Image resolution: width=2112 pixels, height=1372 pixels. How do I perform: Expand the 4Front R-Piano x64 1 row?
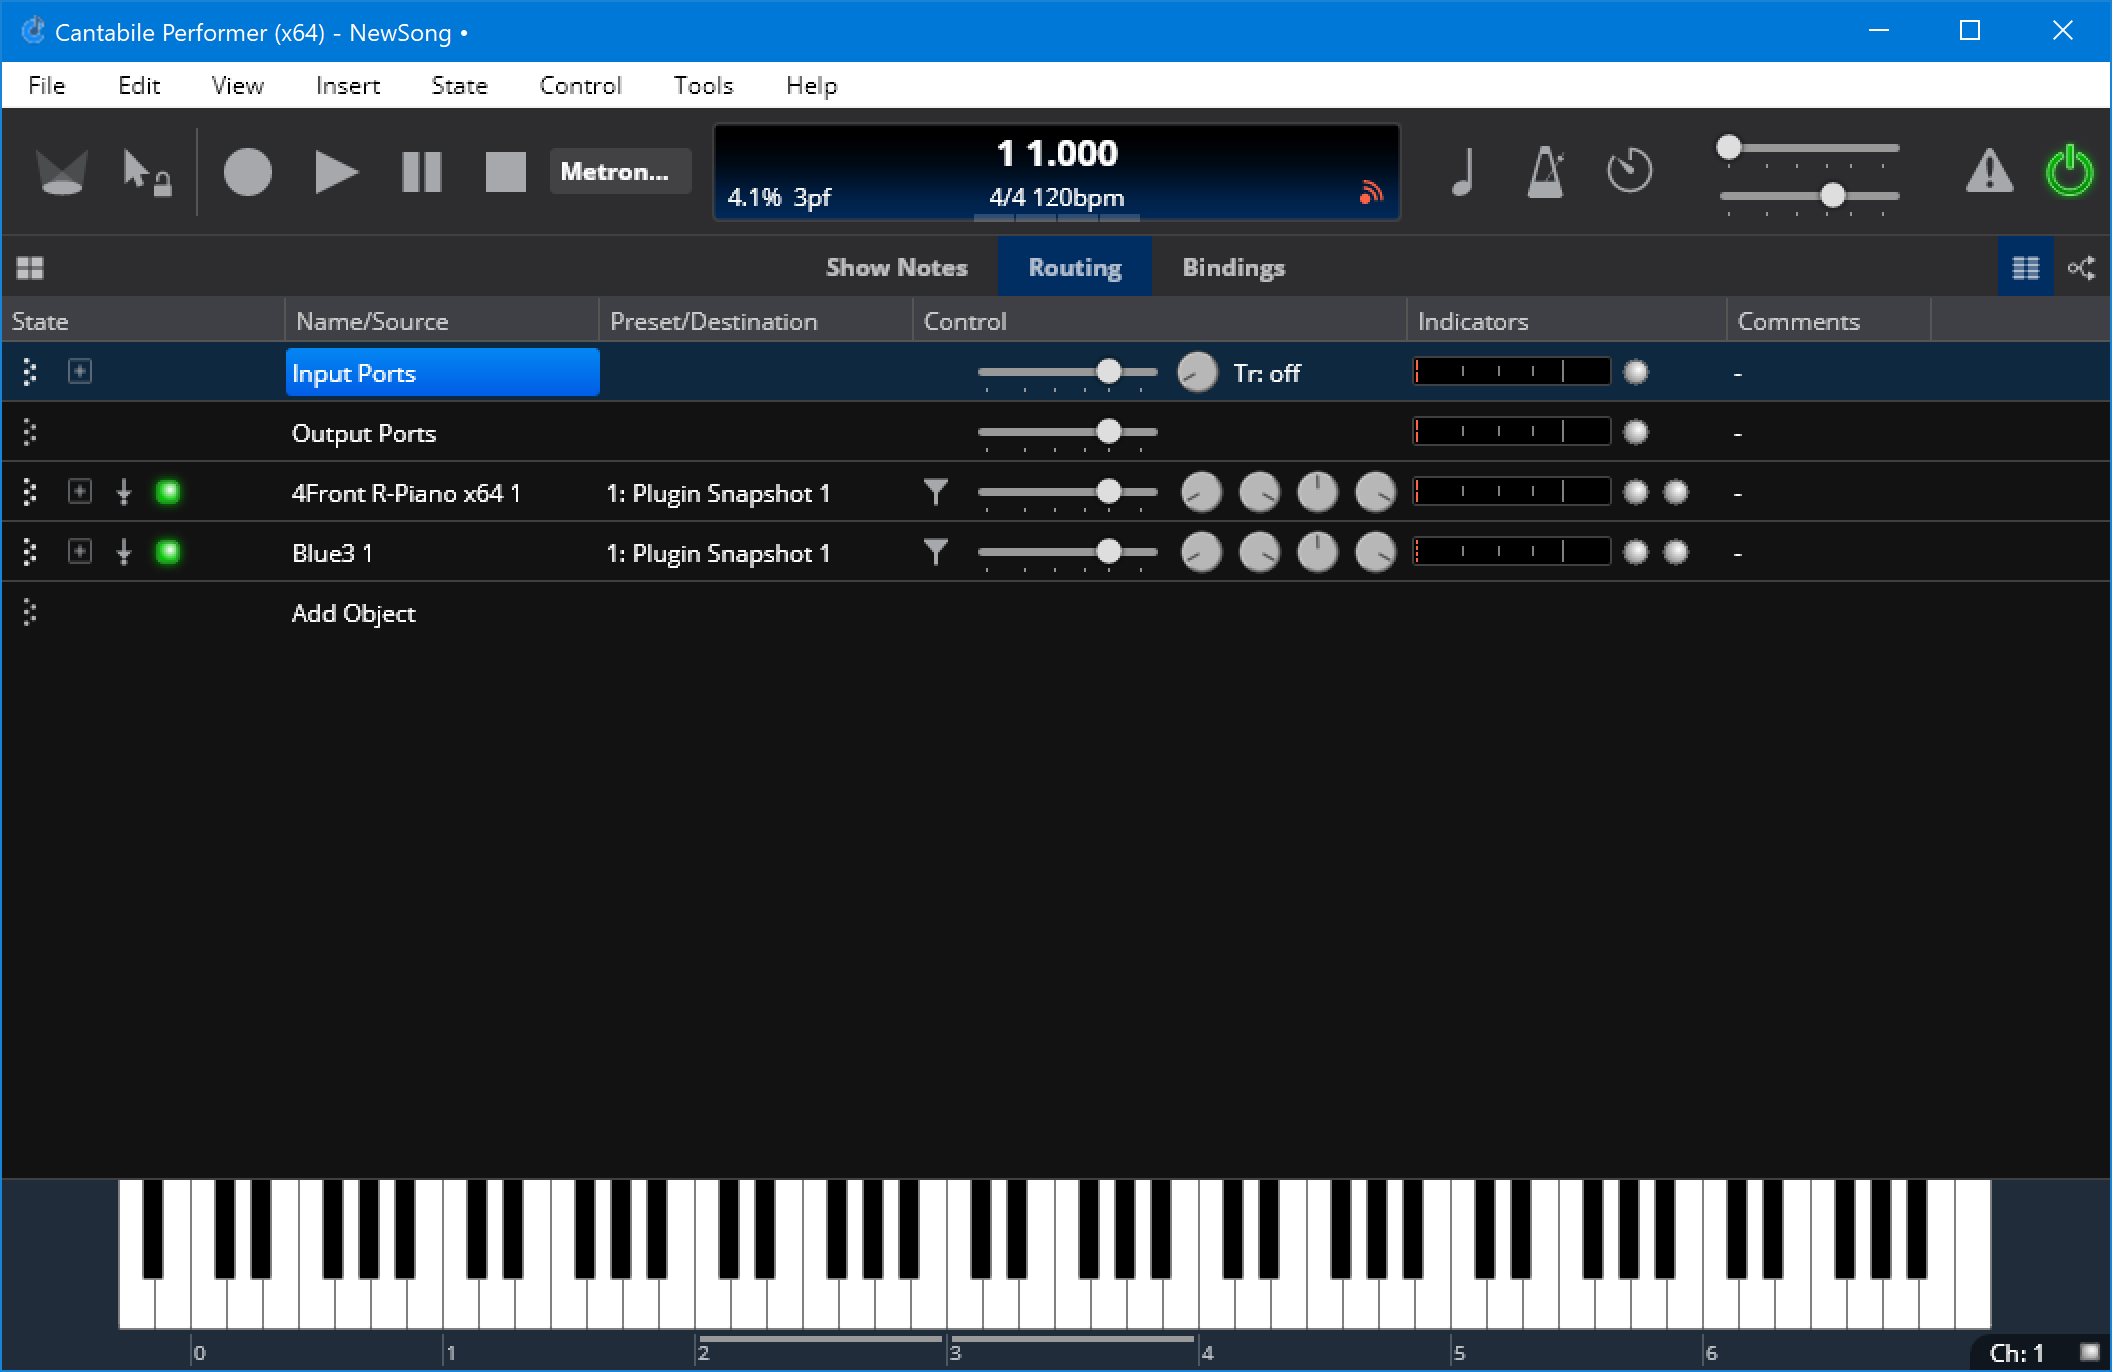[x=79, y=492]
